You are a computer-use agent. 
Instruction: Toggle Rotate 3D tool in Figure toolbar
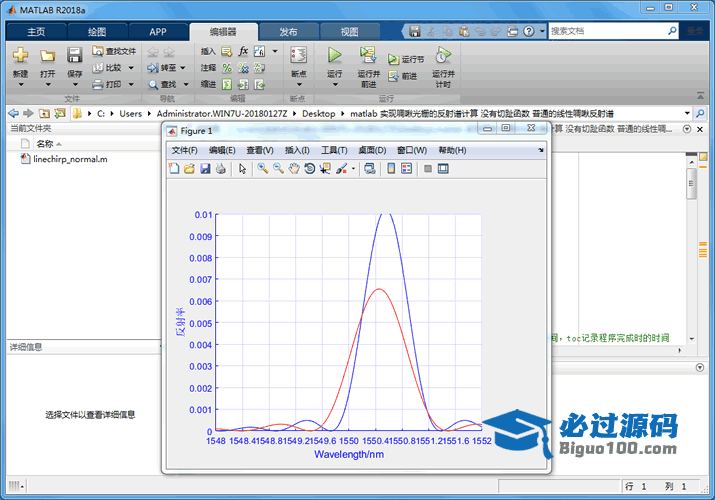[x=310, y=169]
